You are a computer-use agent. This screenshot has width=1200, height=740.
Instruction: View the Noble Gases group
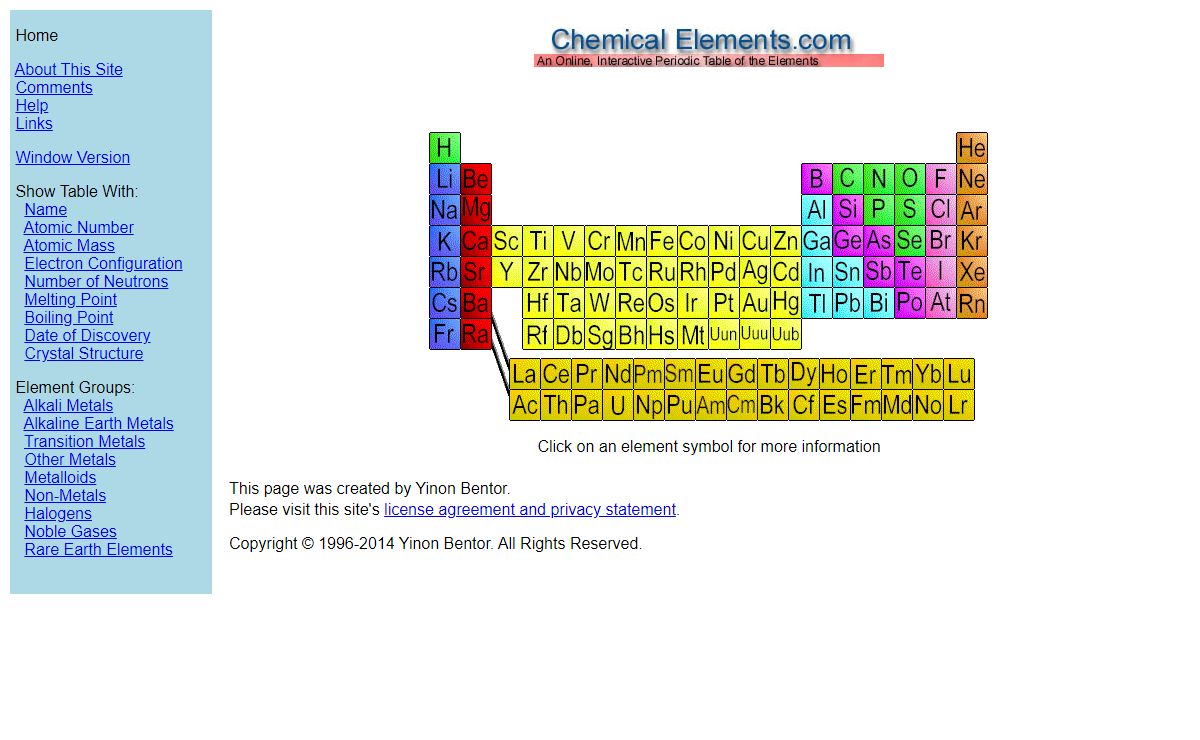(x=71, y=532)
